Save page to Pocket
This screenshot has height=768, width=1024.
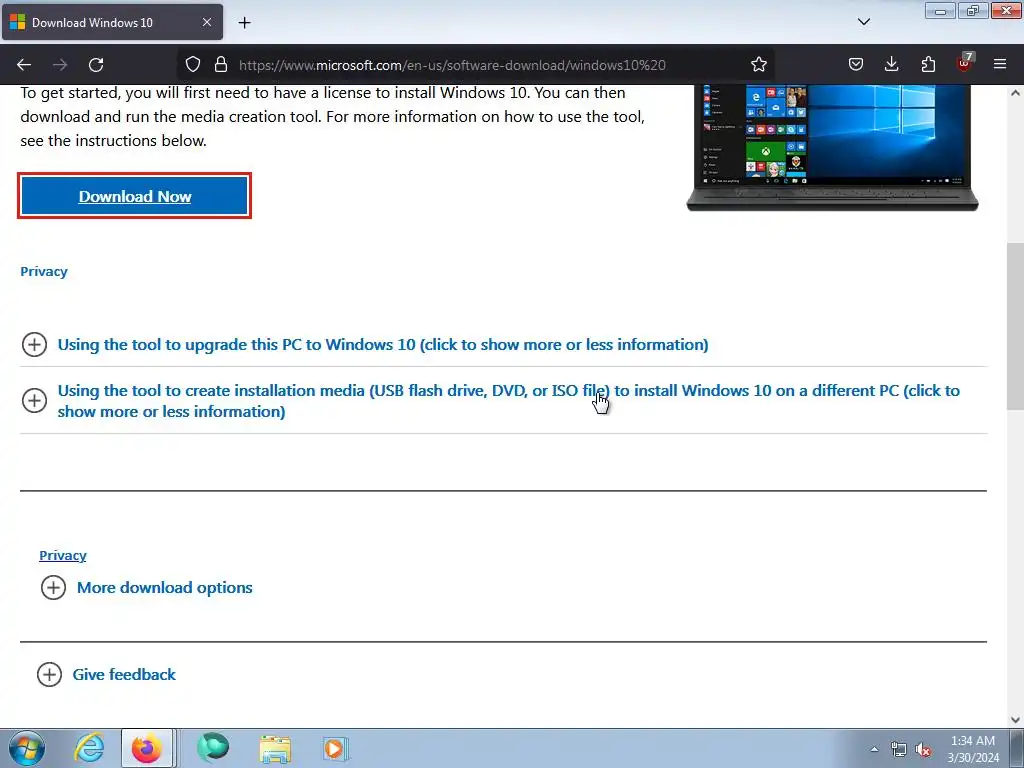coord(856,64)
